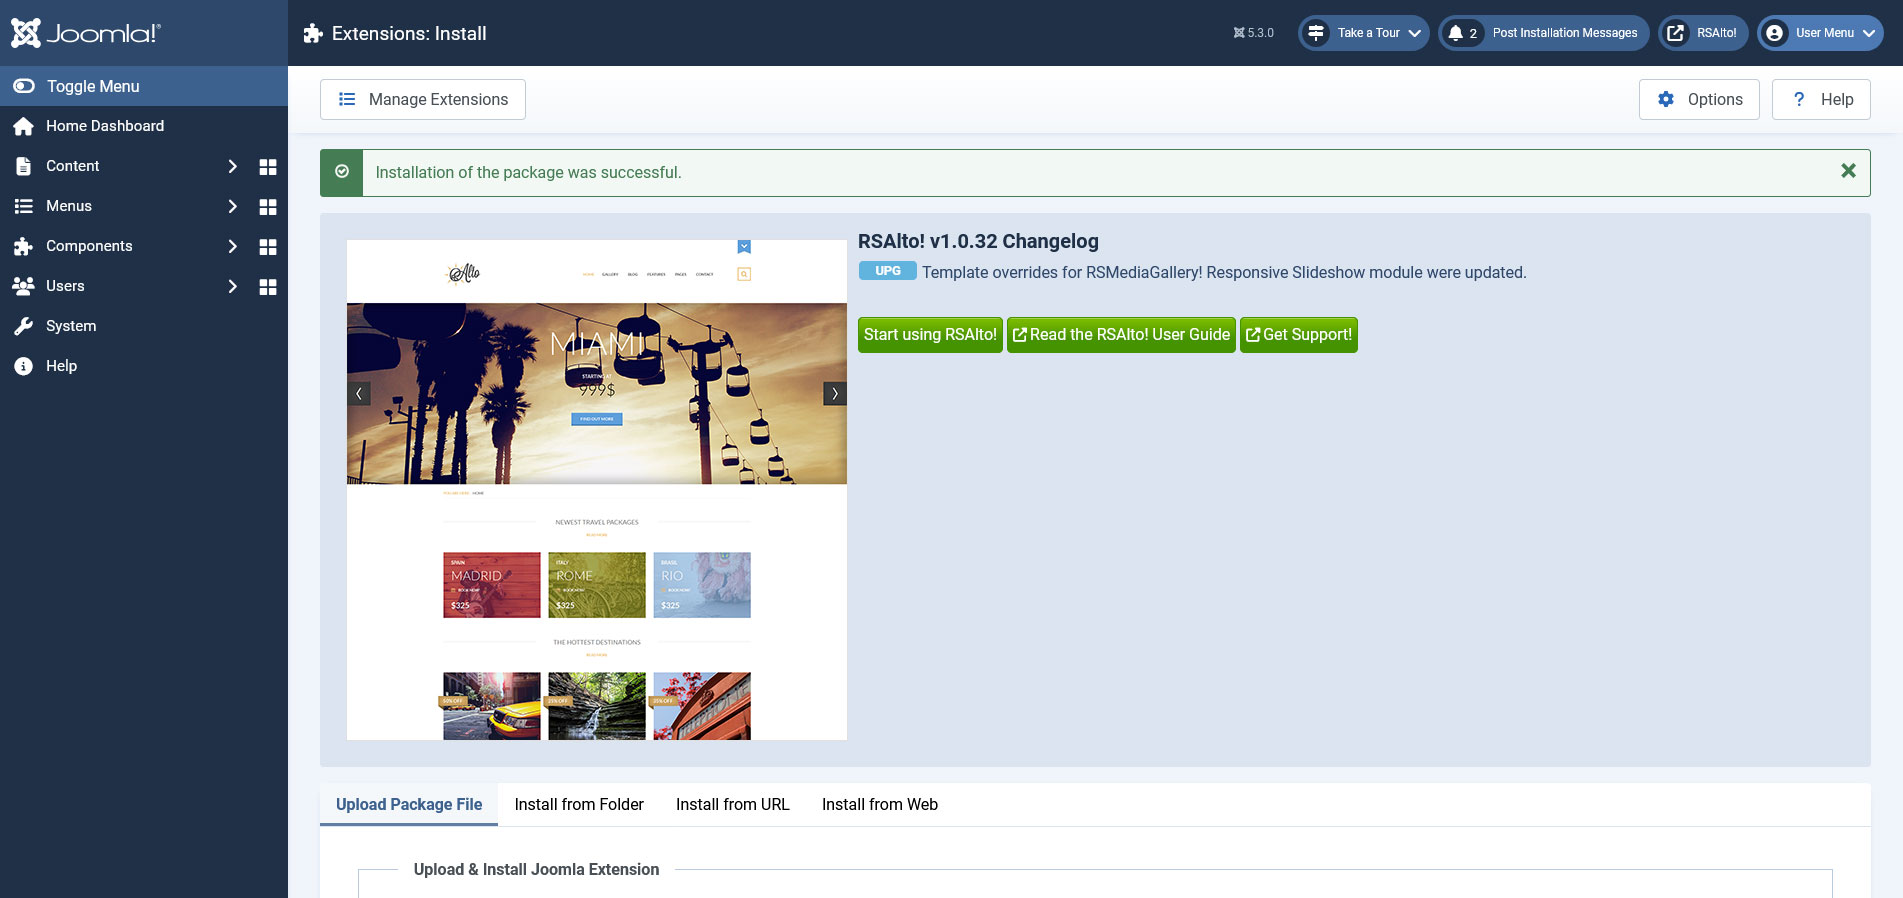Click the Get Support! button
Viewport: 1903px width, 898px height.
[1299, 335]
